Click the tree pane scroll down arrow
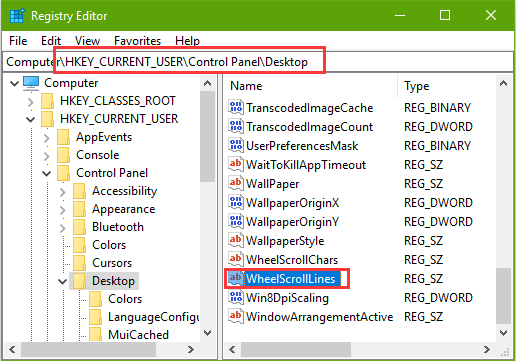The image size is (516, 361). [208, 333]
